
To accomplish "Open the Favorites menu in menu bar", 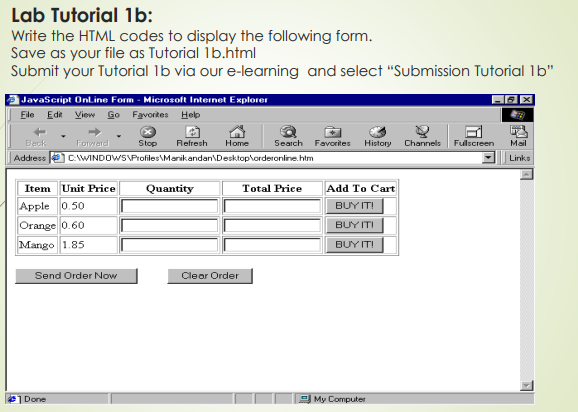I will (x=150, y=115).
